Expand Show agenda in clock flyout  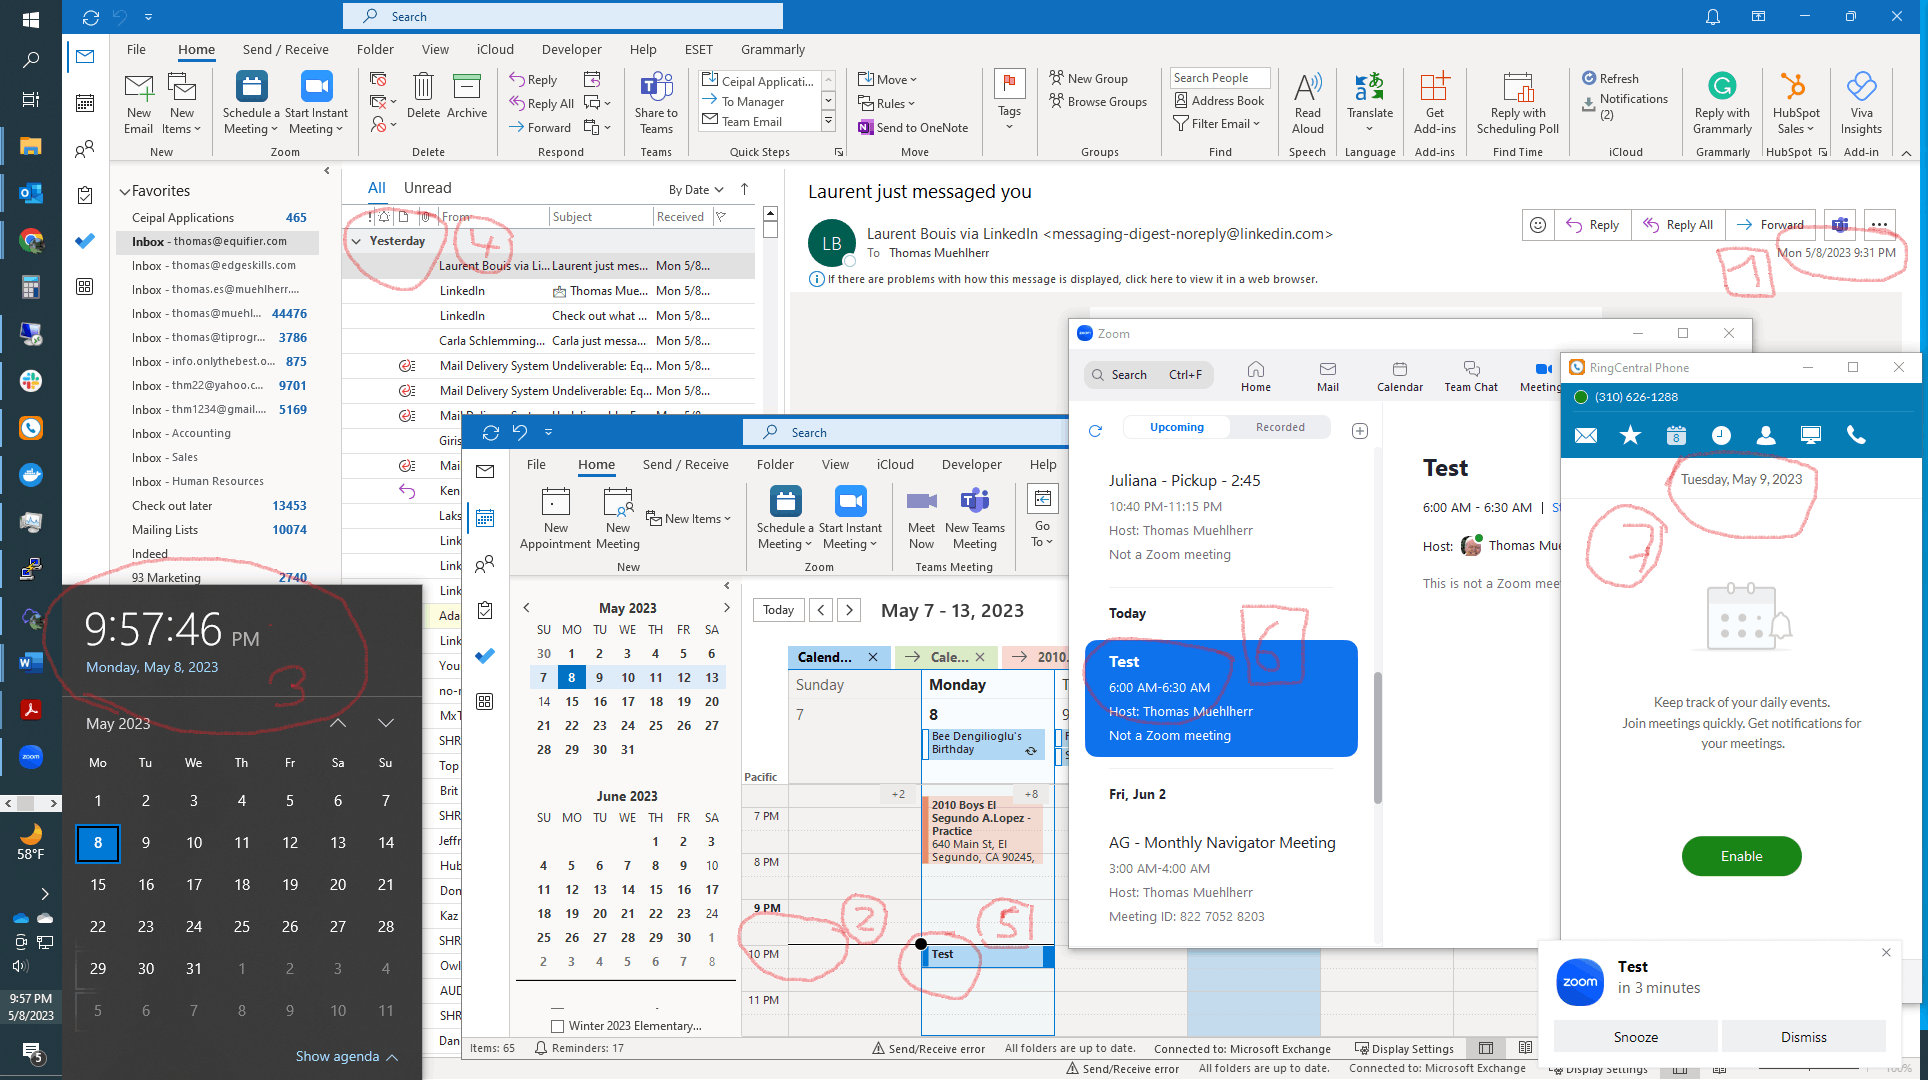point(347,1057)
